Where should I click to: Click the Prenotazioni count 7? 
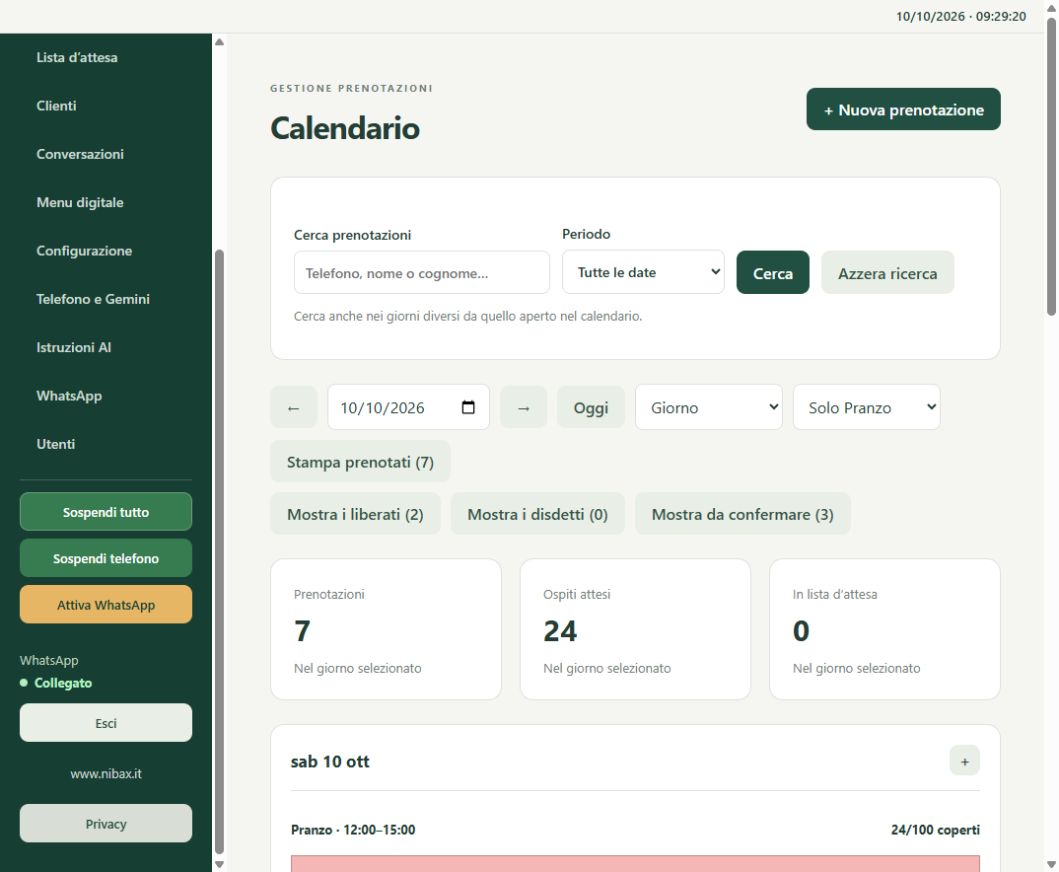(302, 631)
